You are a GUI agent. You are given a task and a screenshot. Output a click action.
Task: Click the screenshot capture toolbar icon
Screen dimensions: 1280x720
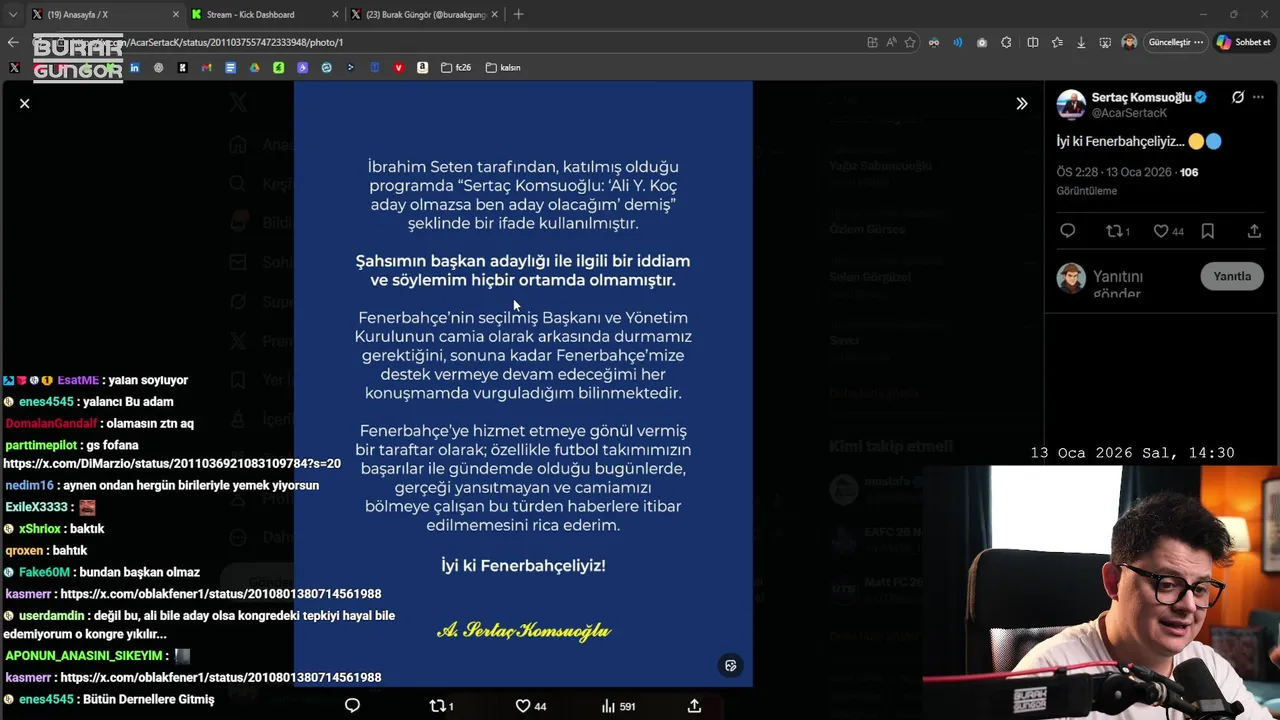1105,42
